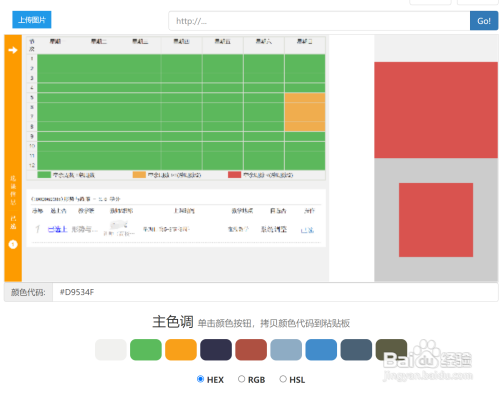Screen dimensions: 500x393
Task: Select the HSL radio button
Action: [x=283, y=379]
